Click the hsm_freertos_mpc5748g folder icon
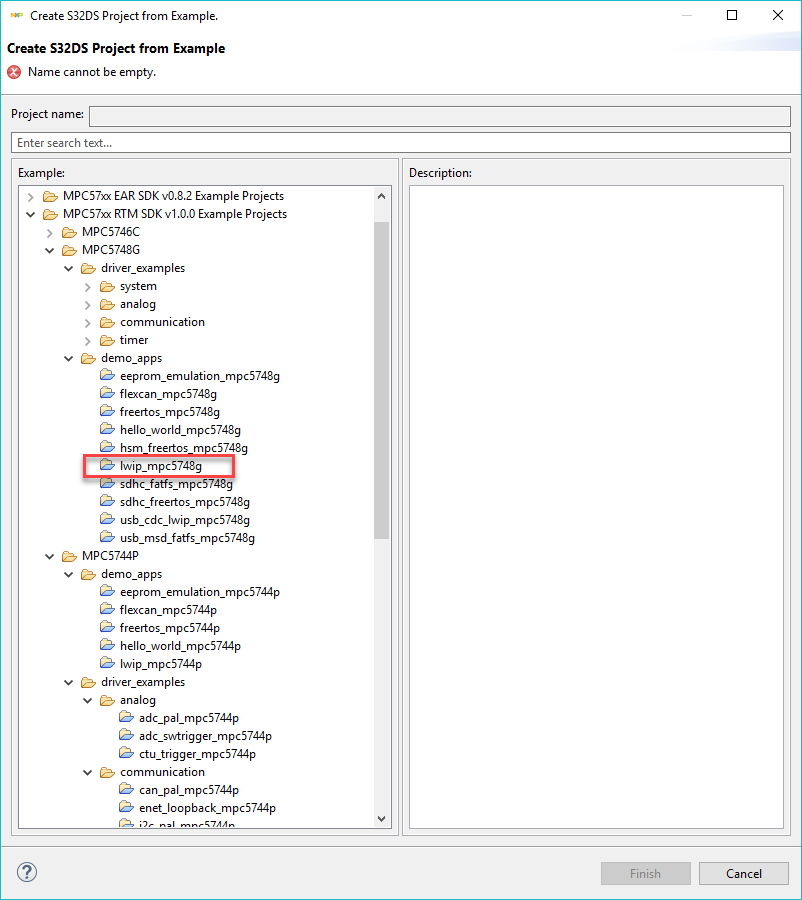 coord(107,447)
